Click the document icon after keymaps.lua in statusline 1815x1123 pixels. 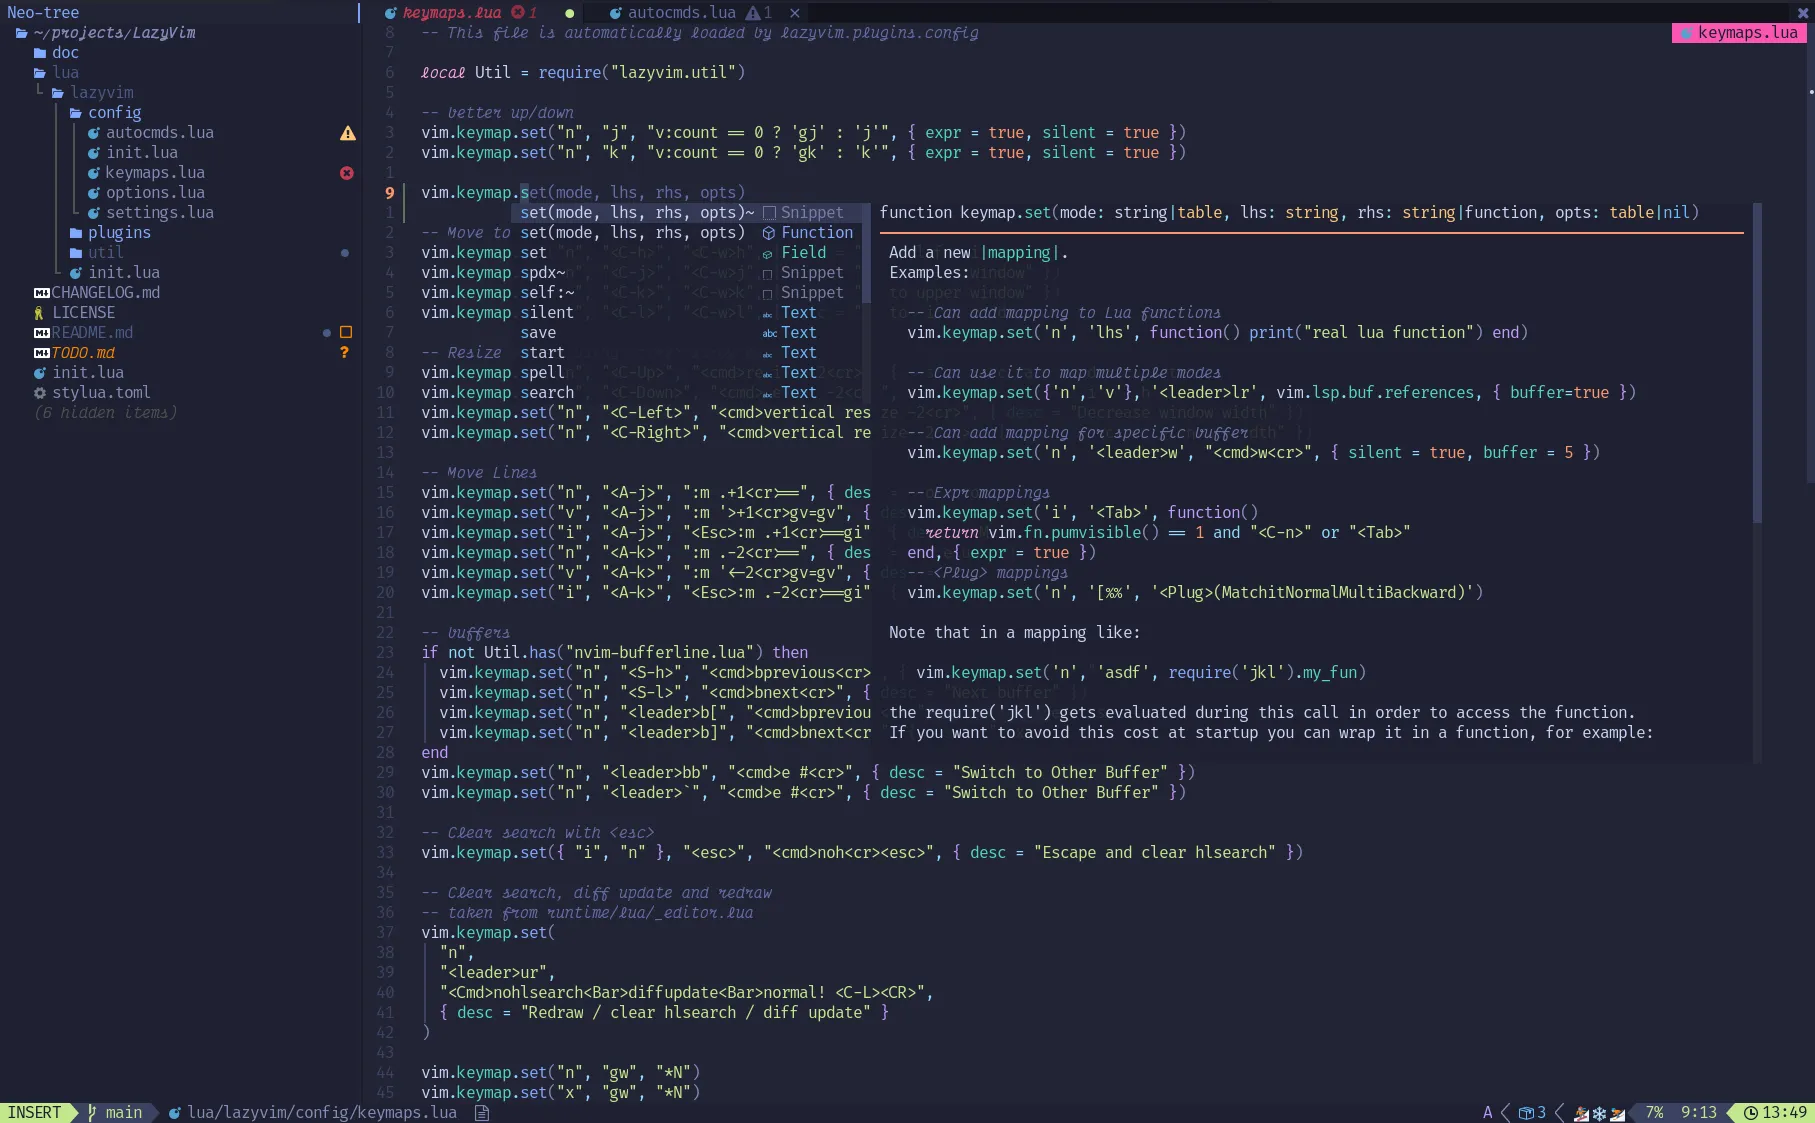tap(482, 1113)
